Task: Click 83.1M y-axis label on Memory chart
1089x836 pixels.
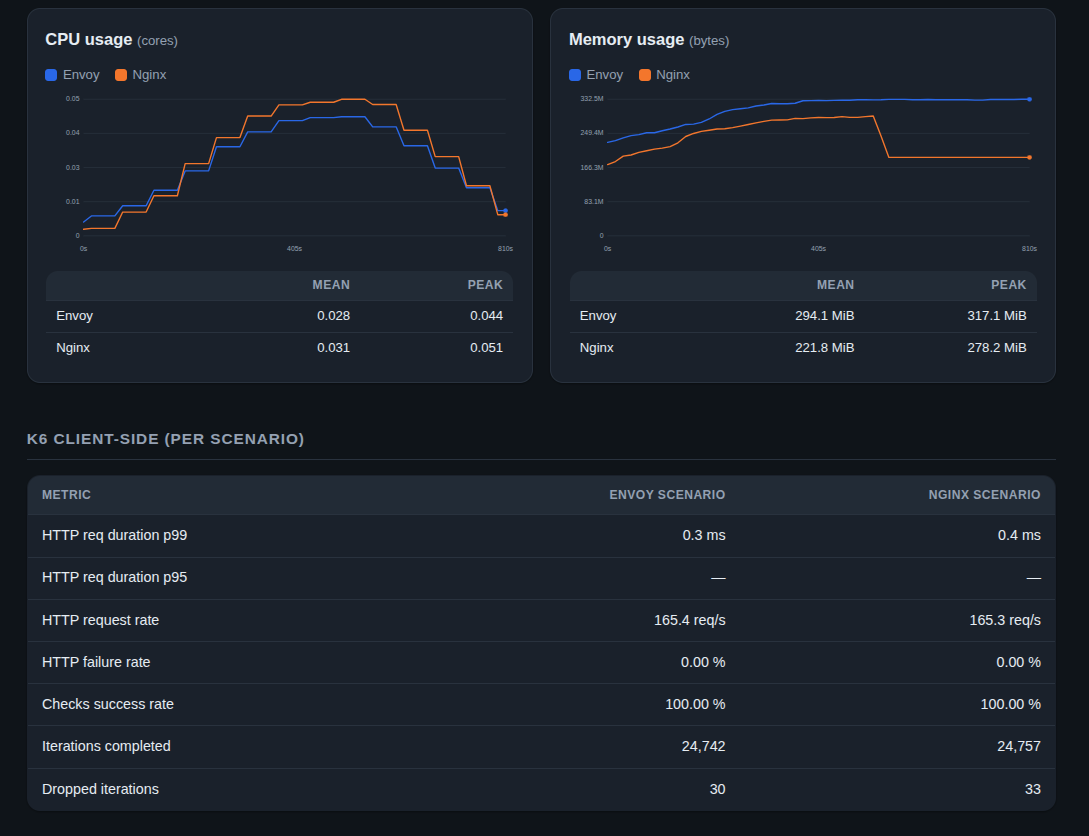Action: (594, 201)
